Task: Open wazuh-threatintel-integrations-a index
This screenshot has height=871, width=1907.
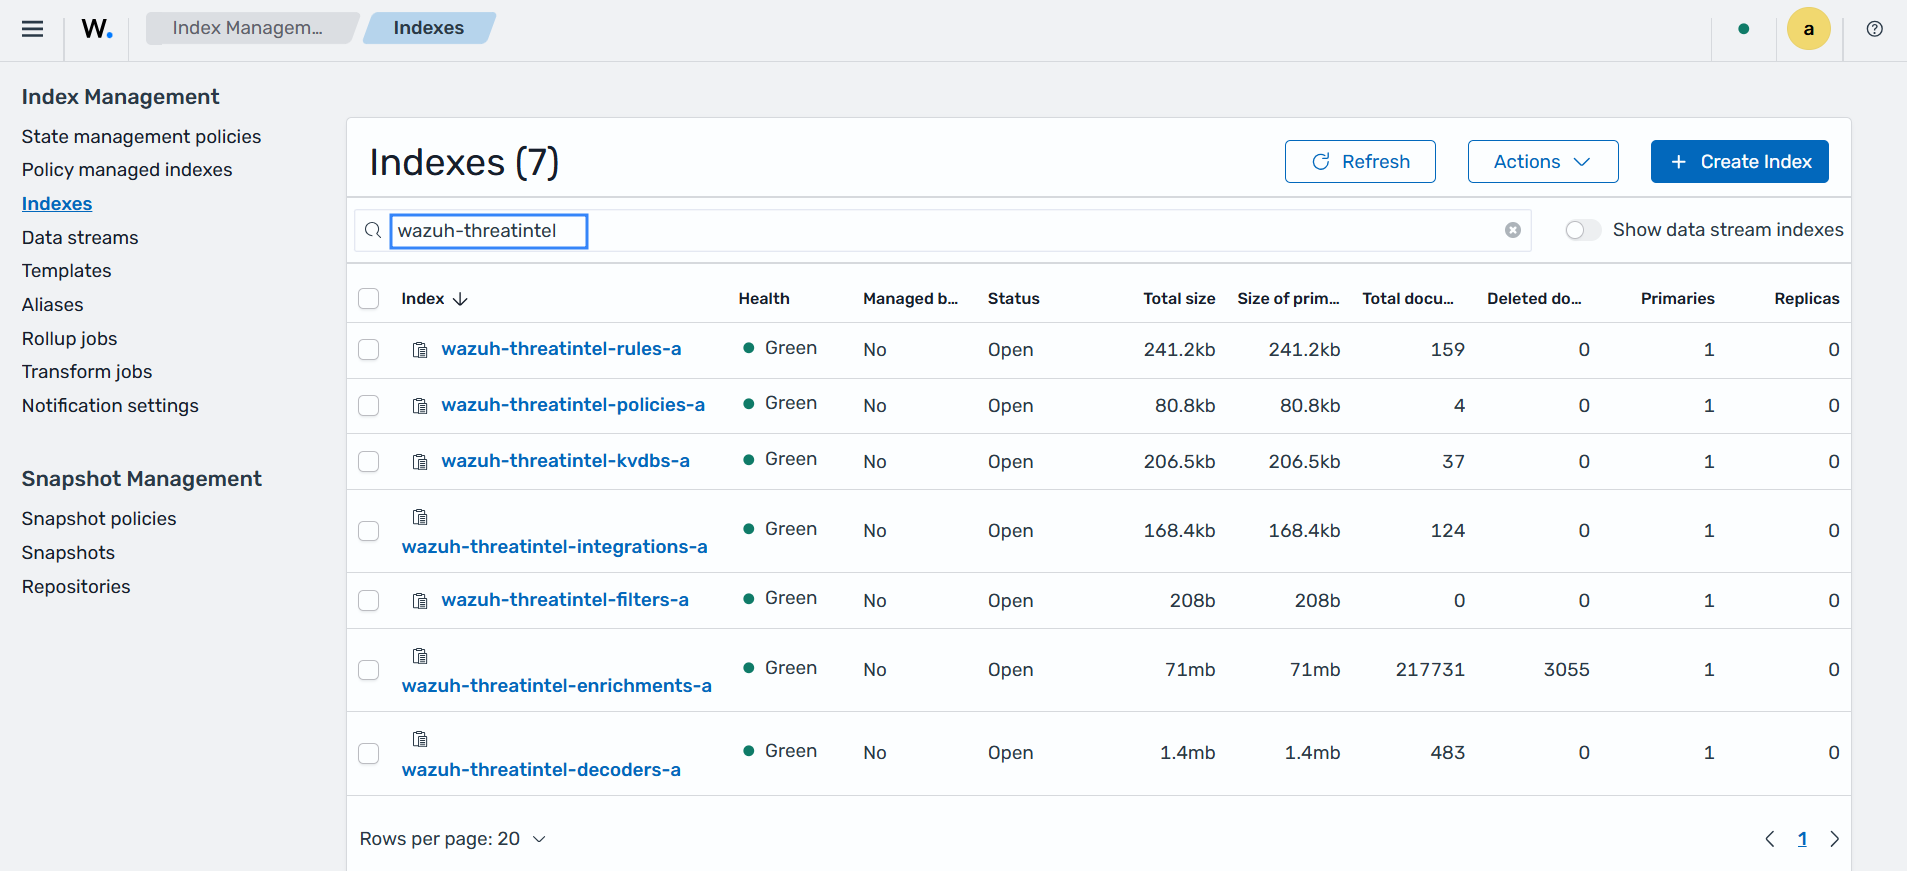Action: 554,547
